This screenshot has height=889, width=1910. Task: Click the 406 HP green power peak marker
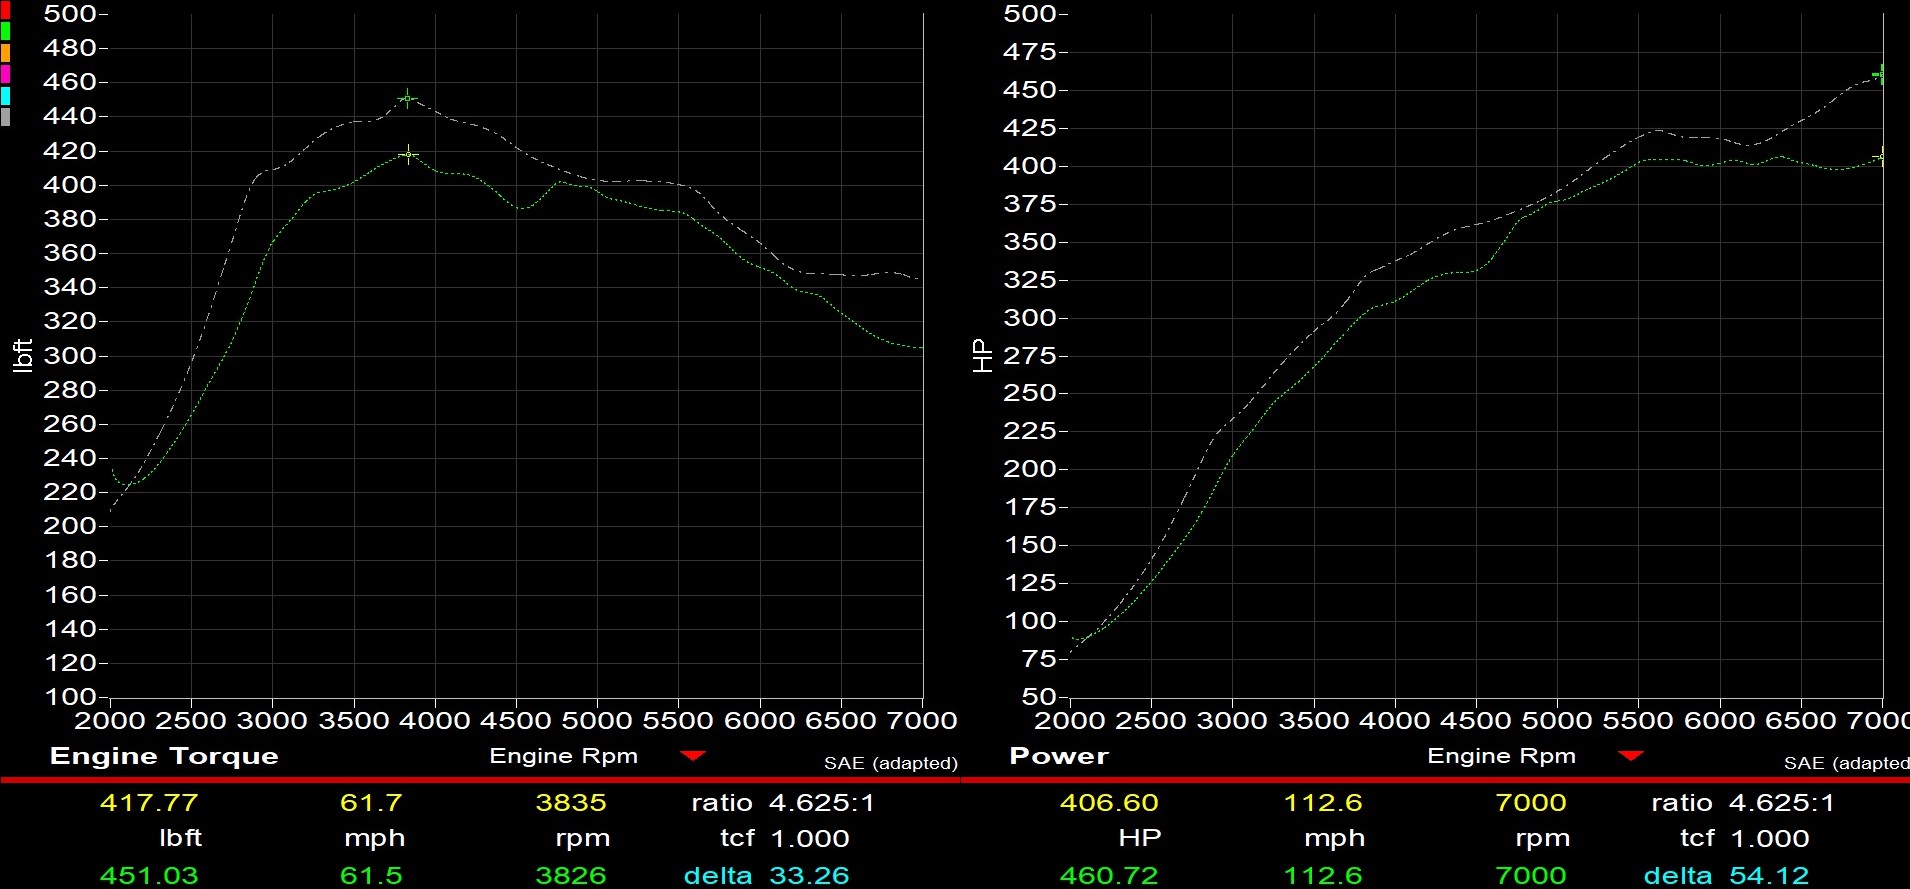click(x=1880, y=157)
